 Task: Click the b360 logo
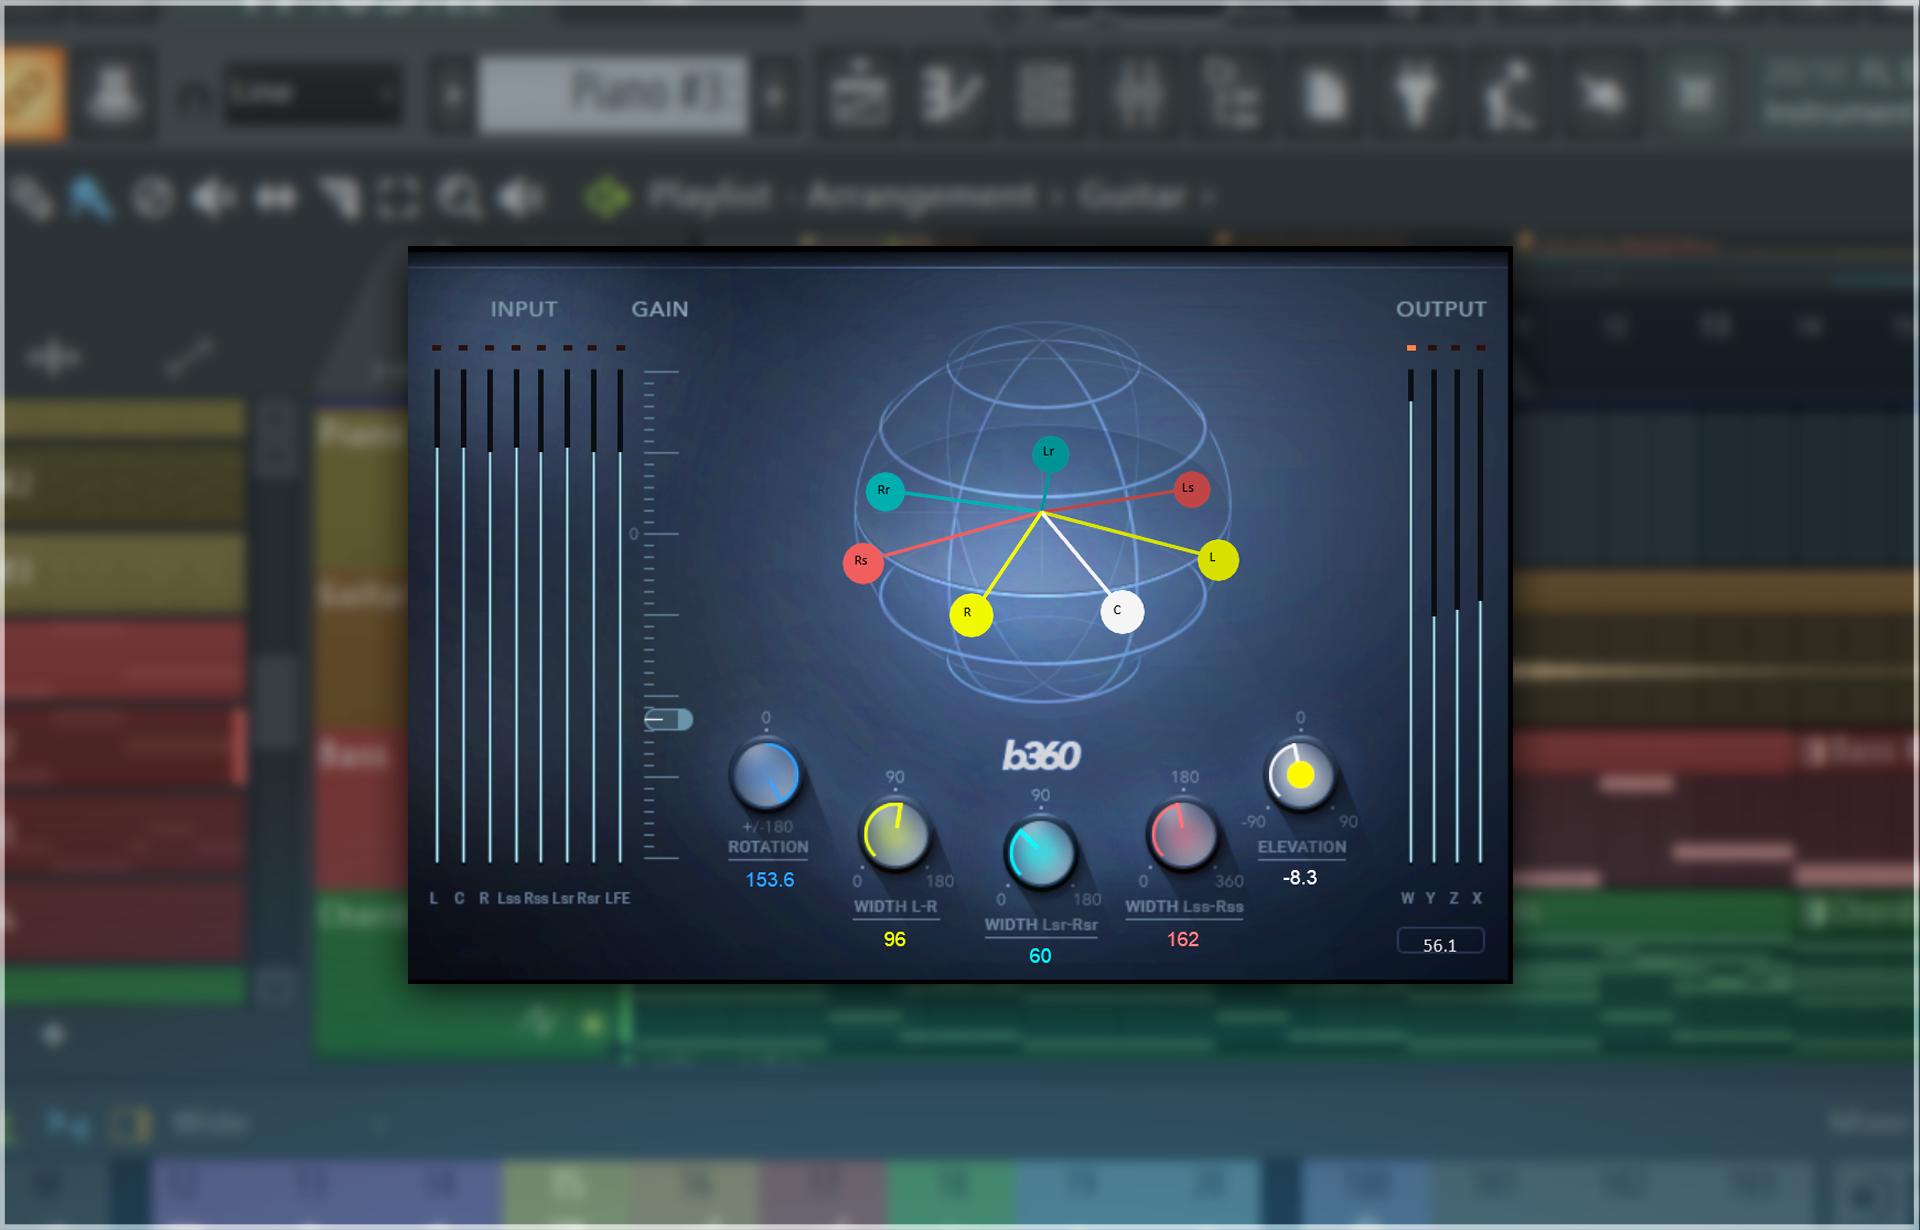pyautogui.click(x=1041, y=756)
